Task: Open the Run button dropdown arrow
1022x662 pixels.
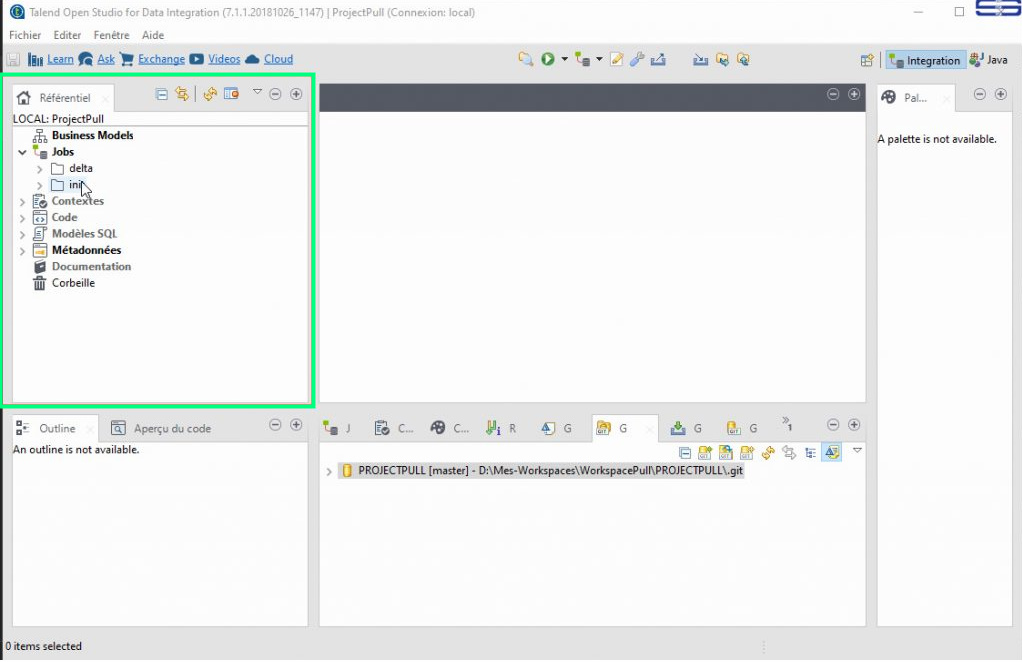Action: 564,59
